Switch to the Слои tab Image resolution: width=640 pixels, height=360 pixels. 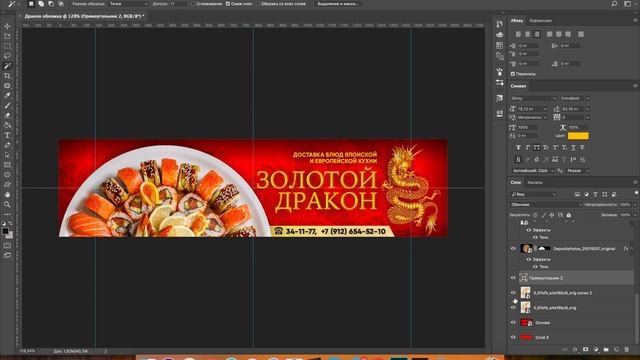(x=516, y=182)
